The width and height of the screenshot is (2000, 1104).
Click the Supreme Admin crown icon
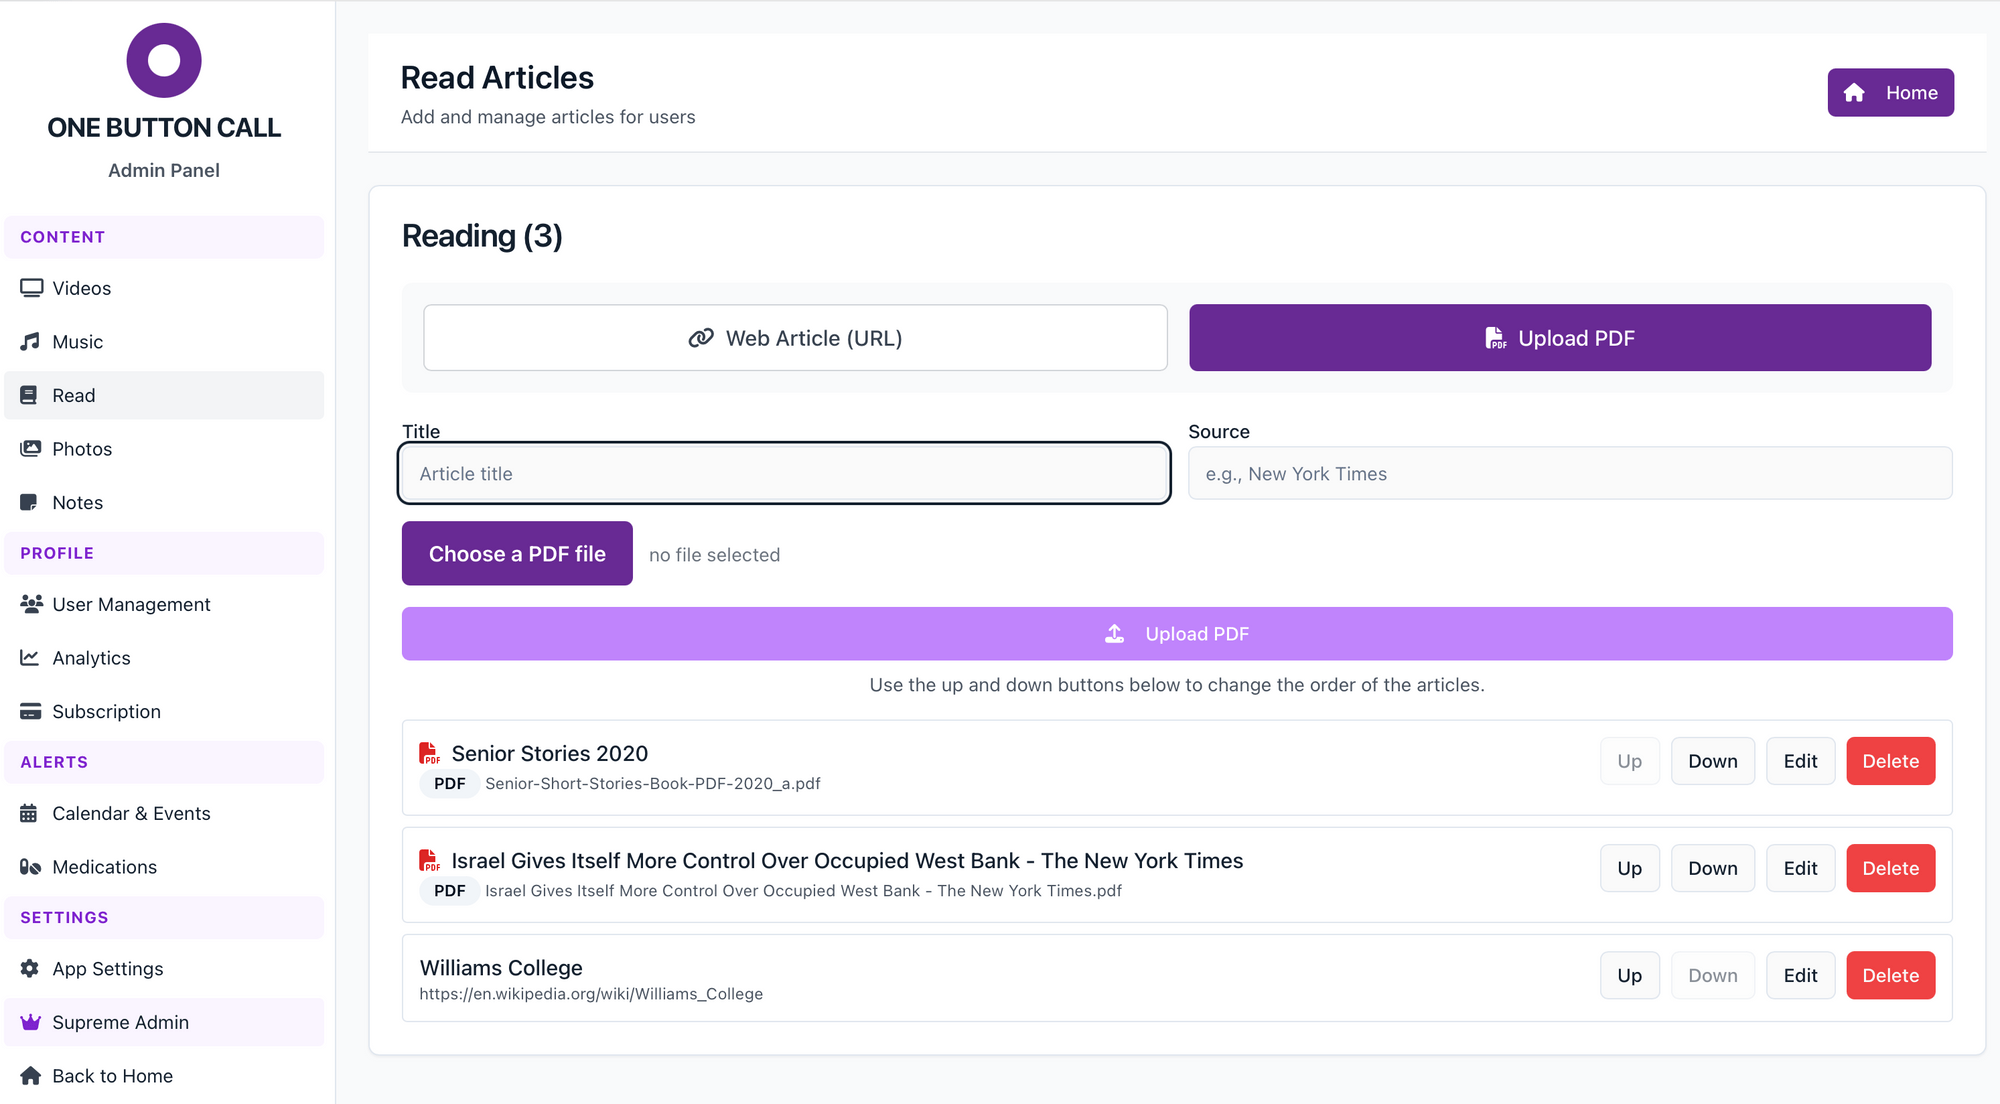click(30, 1022)
